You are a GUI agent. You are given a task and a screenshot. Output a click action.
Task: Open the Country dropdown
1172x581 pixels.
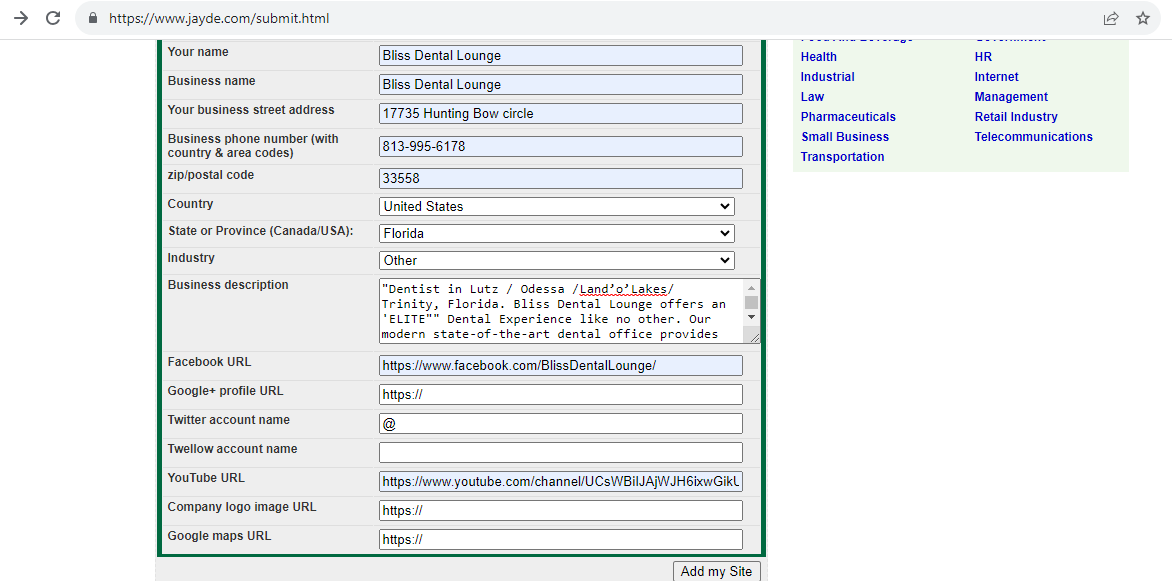(557, 206)
